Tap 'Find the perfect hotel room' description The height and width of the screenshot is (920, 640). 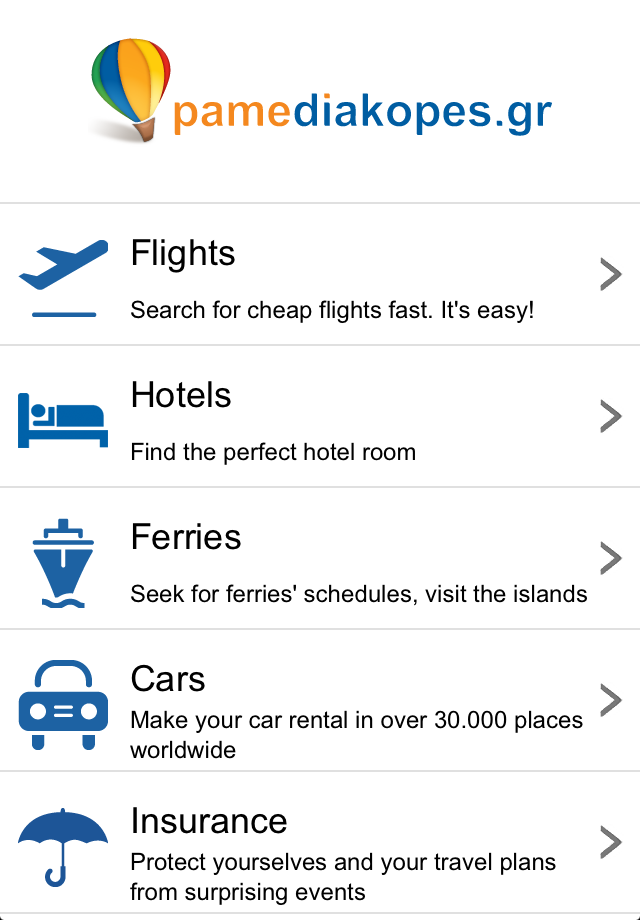273,452
